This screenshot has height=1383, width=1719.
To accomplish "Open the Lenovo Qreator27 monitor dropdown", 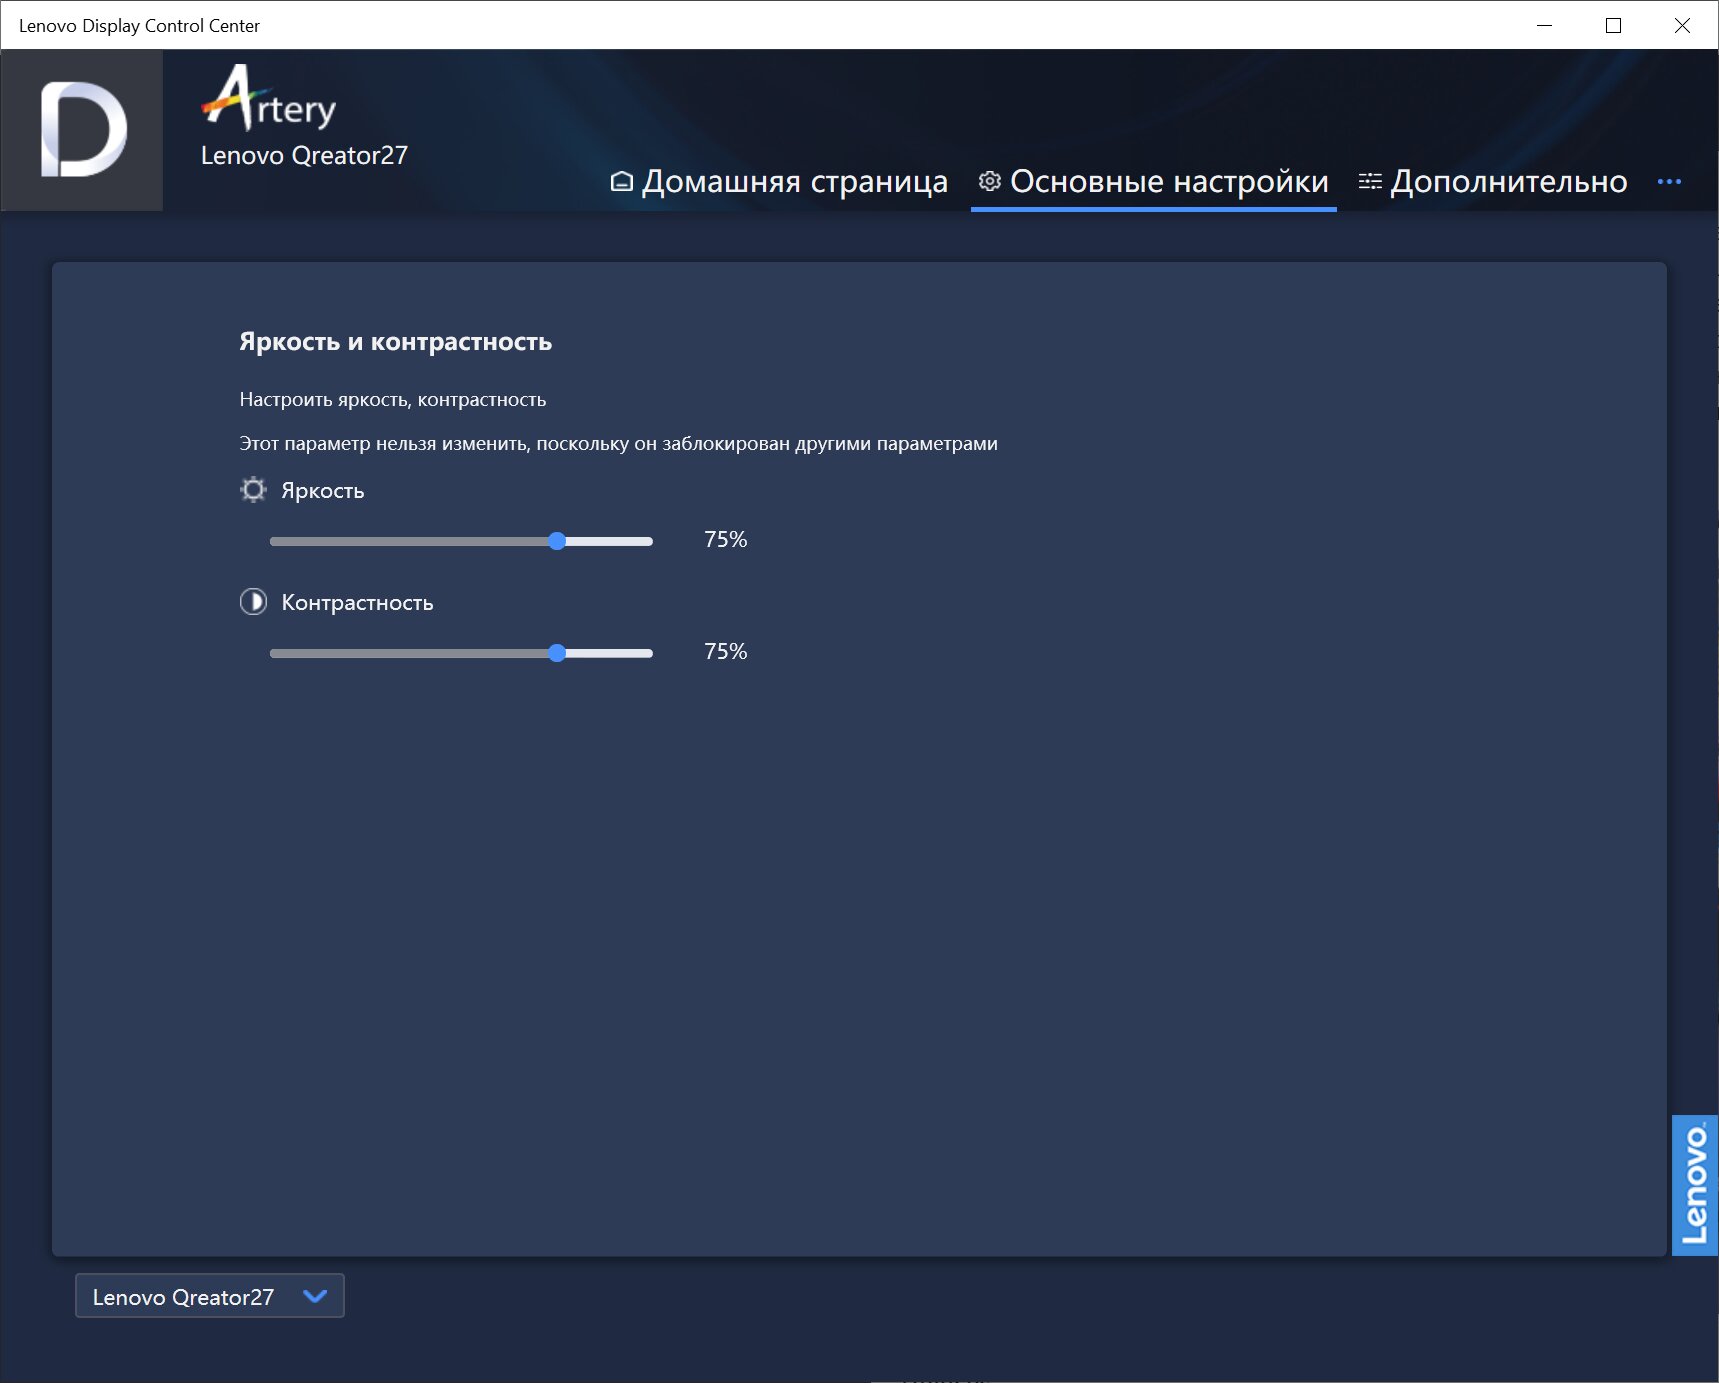I will coord(210,1296).
